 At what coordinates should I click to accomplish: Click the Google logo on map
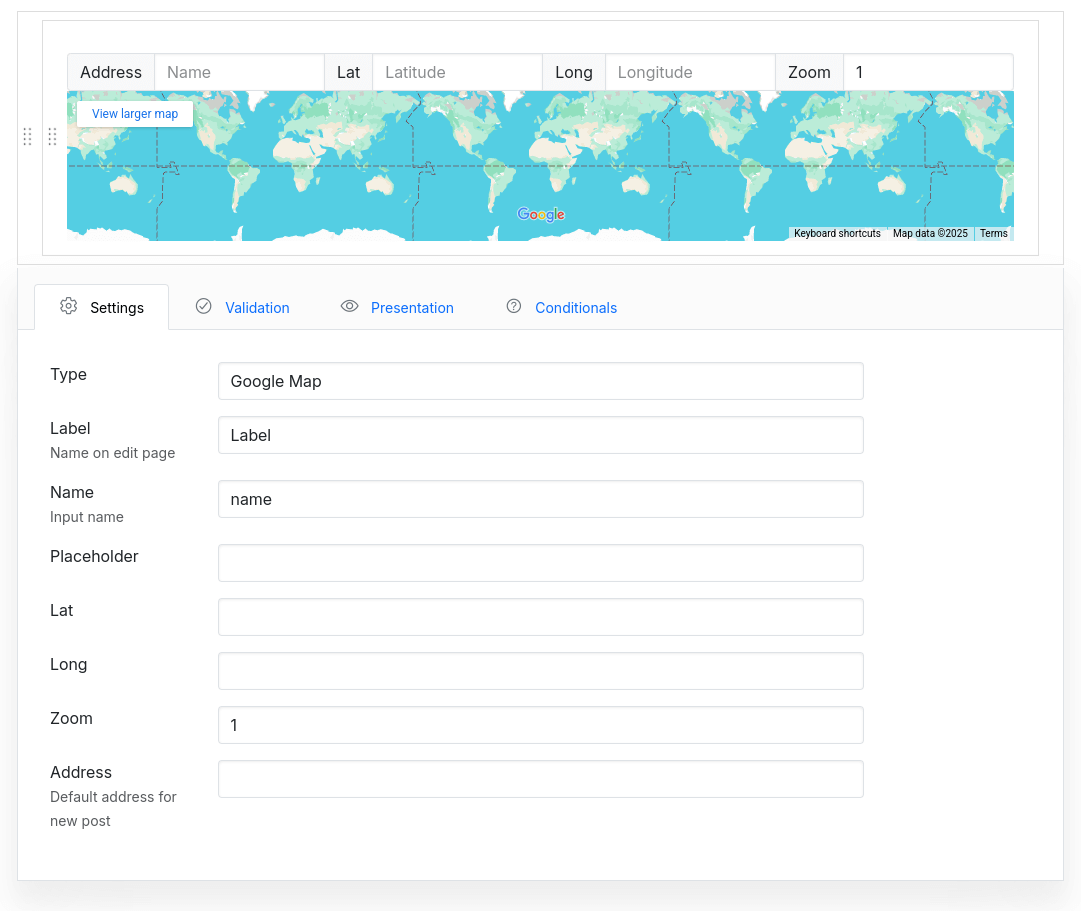pos(541,214)
